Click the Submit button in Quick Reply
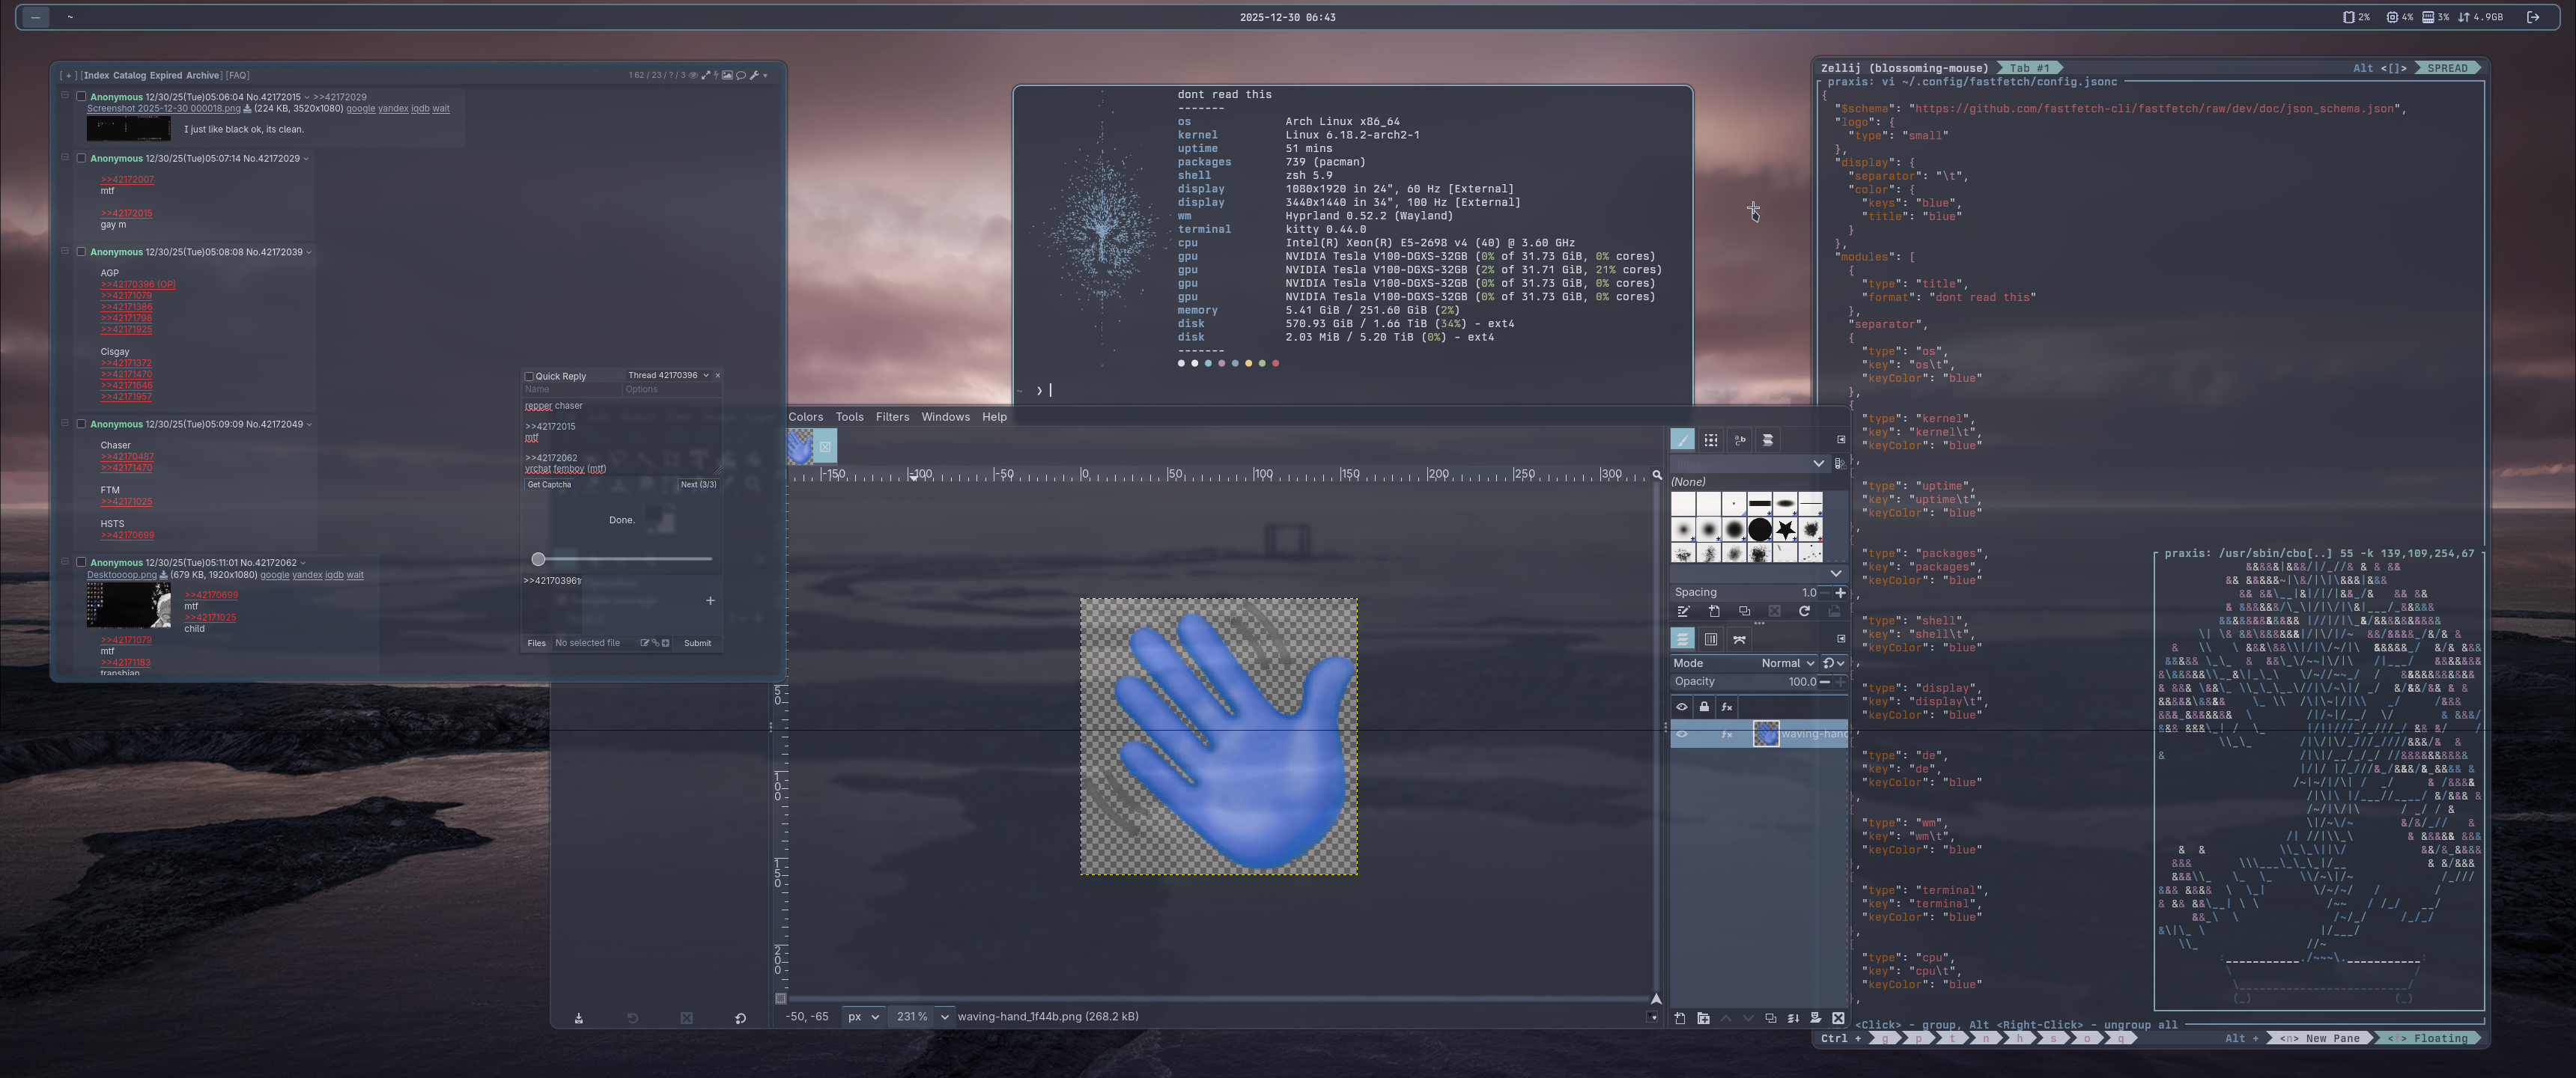The image size is (2576, 1078). click(x=697, y=643)
